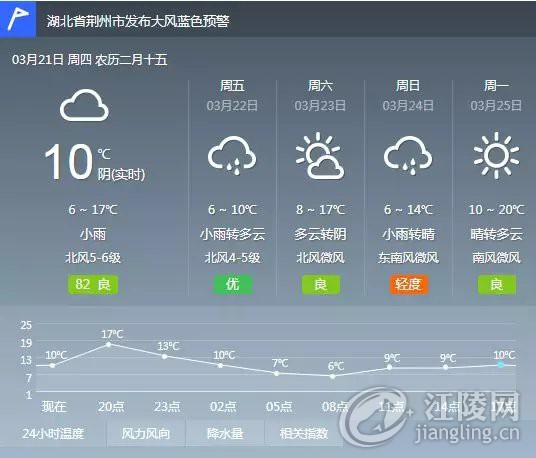Click the orange 轻度 air quality badge
This screenshot has width=536, height=458.
tap(408, 284)
